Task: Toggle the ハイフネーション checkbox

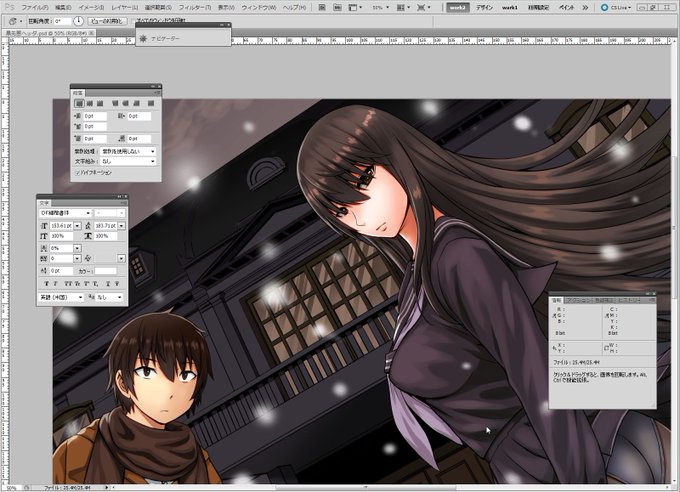Action: [x=77, y=173]
